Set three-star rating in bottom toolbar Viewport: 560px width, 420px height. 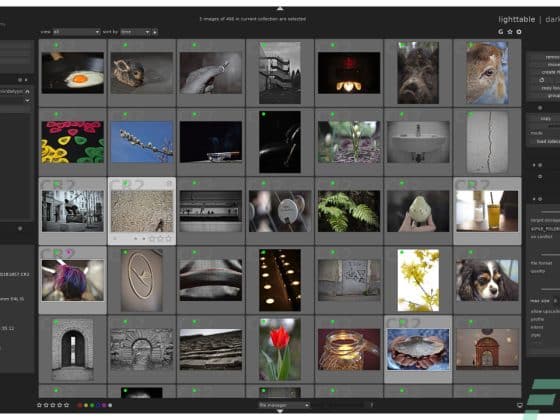(53, 405)
